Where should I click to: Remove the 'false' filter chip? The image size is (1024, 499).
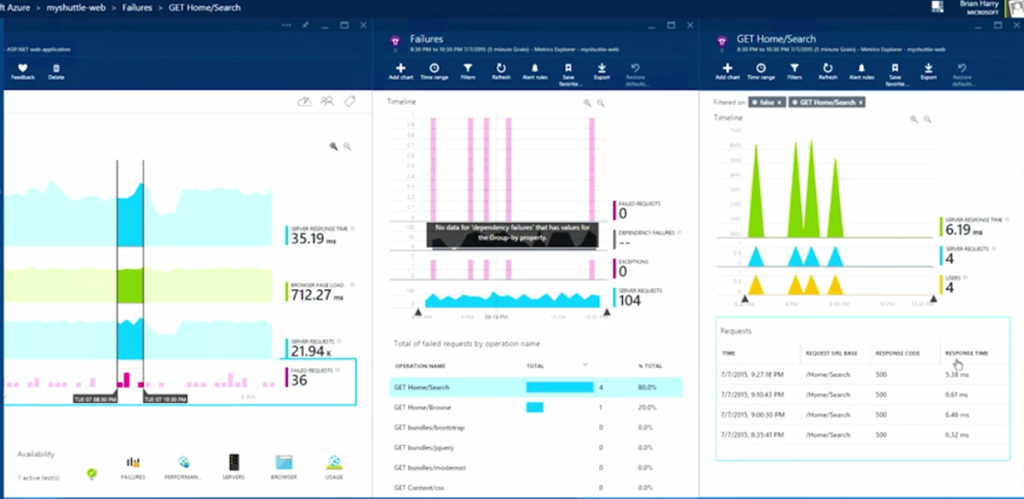[779, 103]
